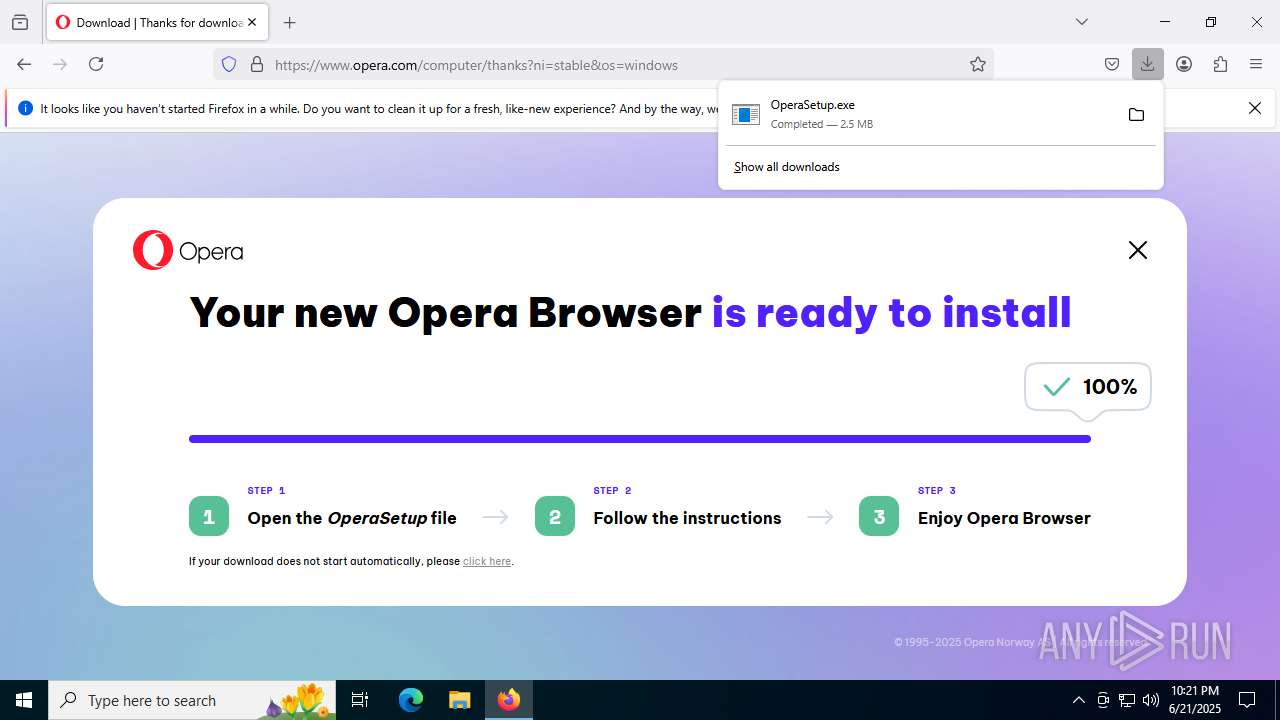Open the Windows notification center
Viewport: 1280px width, 720px height.
click(x=1247, y=700)
